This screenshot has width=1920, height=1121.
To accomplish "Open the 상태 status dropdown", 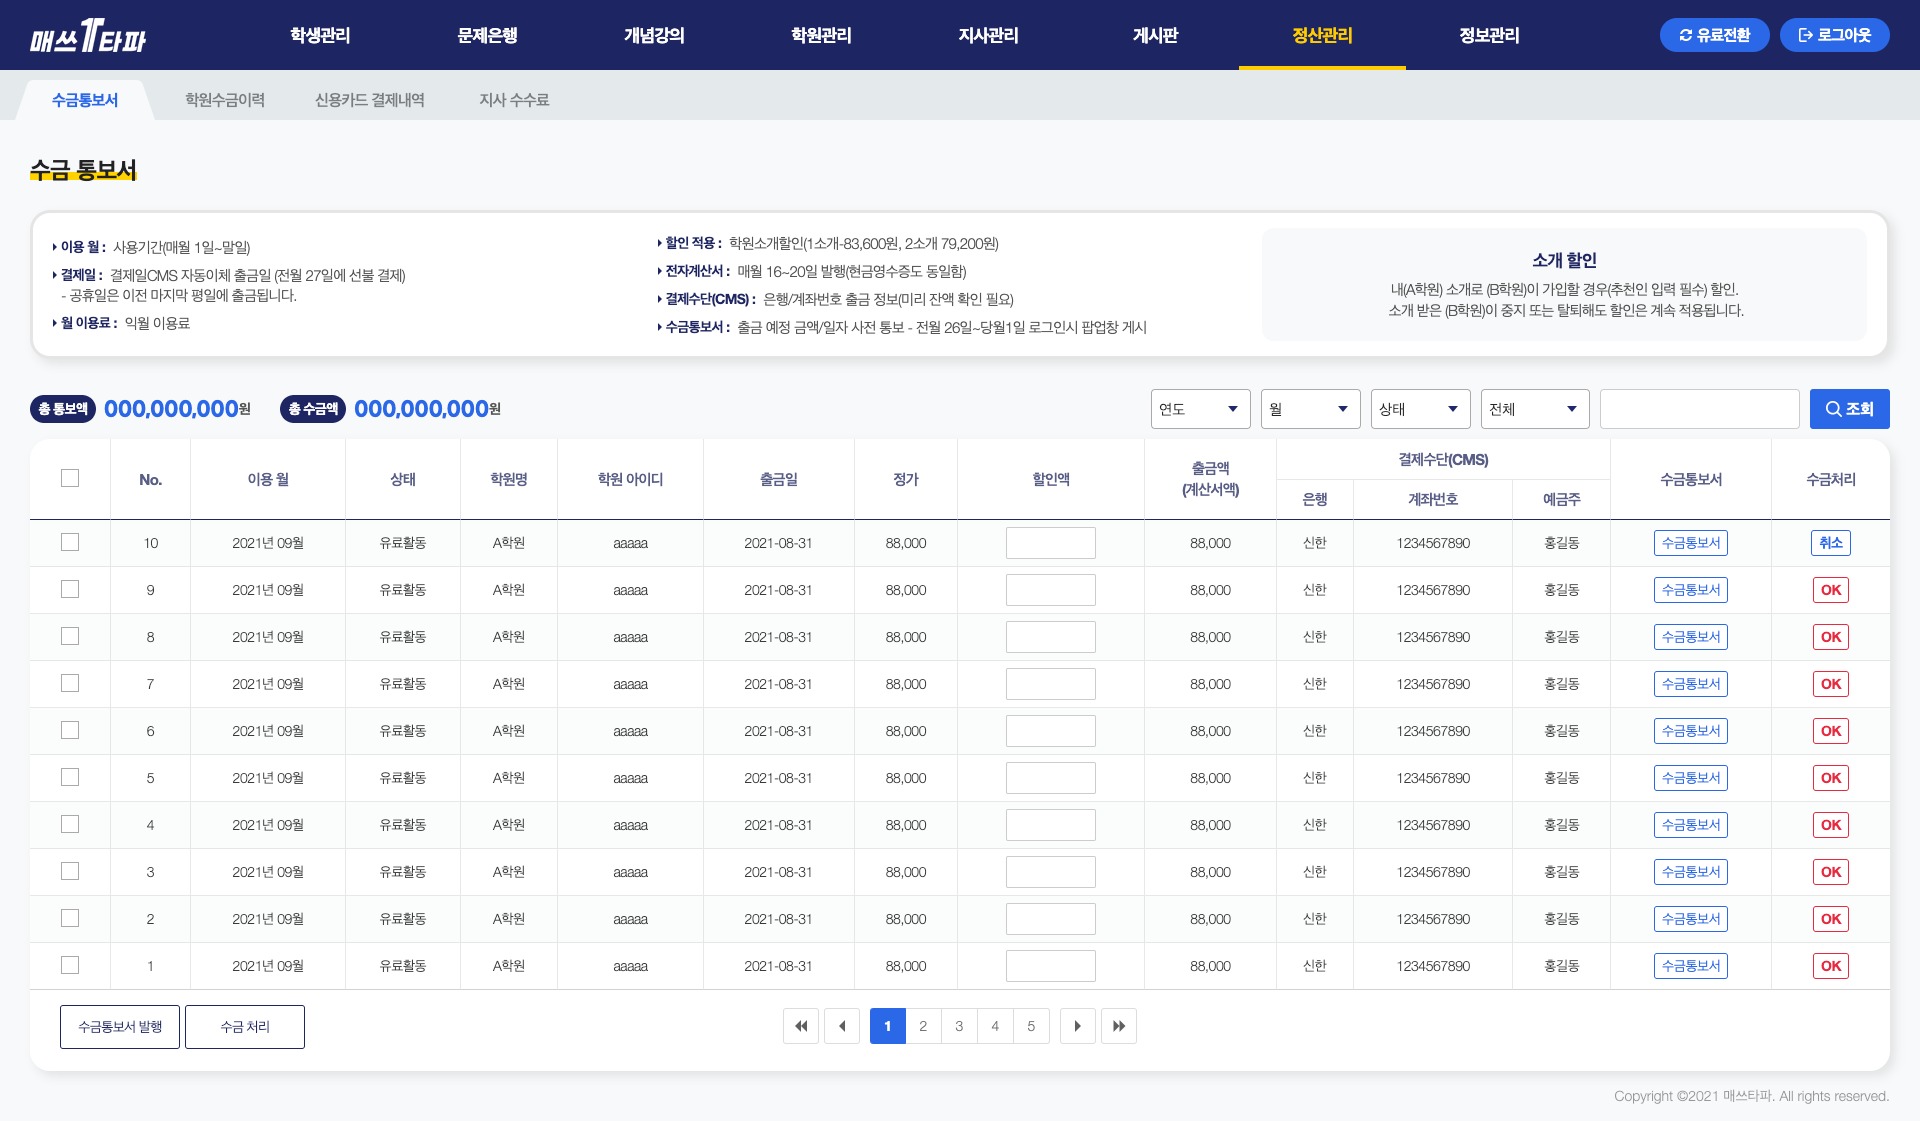I will [1420, 409].
